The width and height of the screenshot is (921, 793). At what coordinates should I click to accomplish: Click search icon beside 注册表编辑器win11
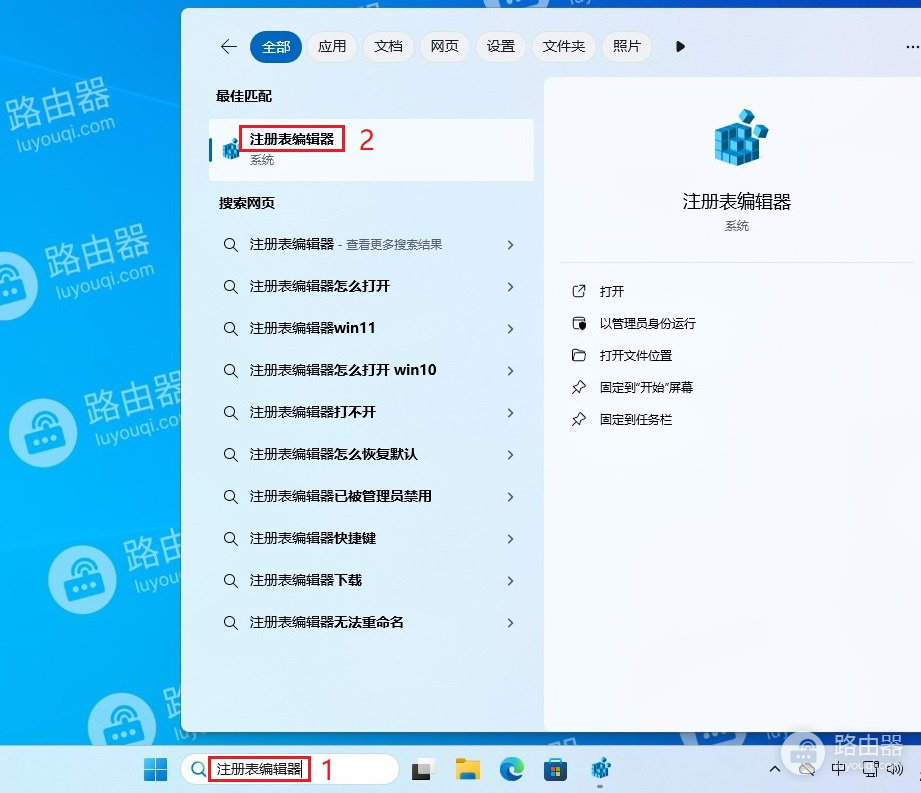pos(231,328)
